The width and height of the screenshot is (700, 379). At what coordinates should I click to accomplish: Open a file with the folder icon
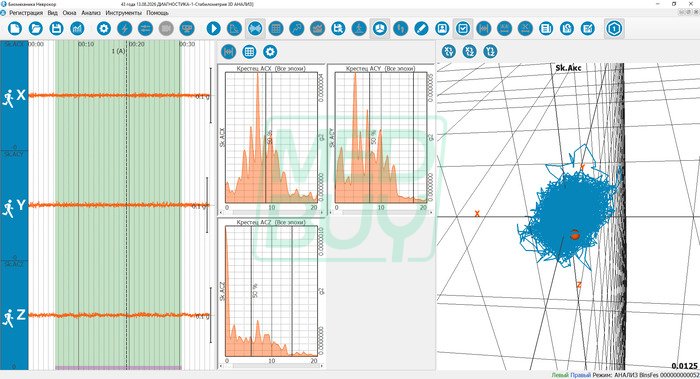click(36, 29)
